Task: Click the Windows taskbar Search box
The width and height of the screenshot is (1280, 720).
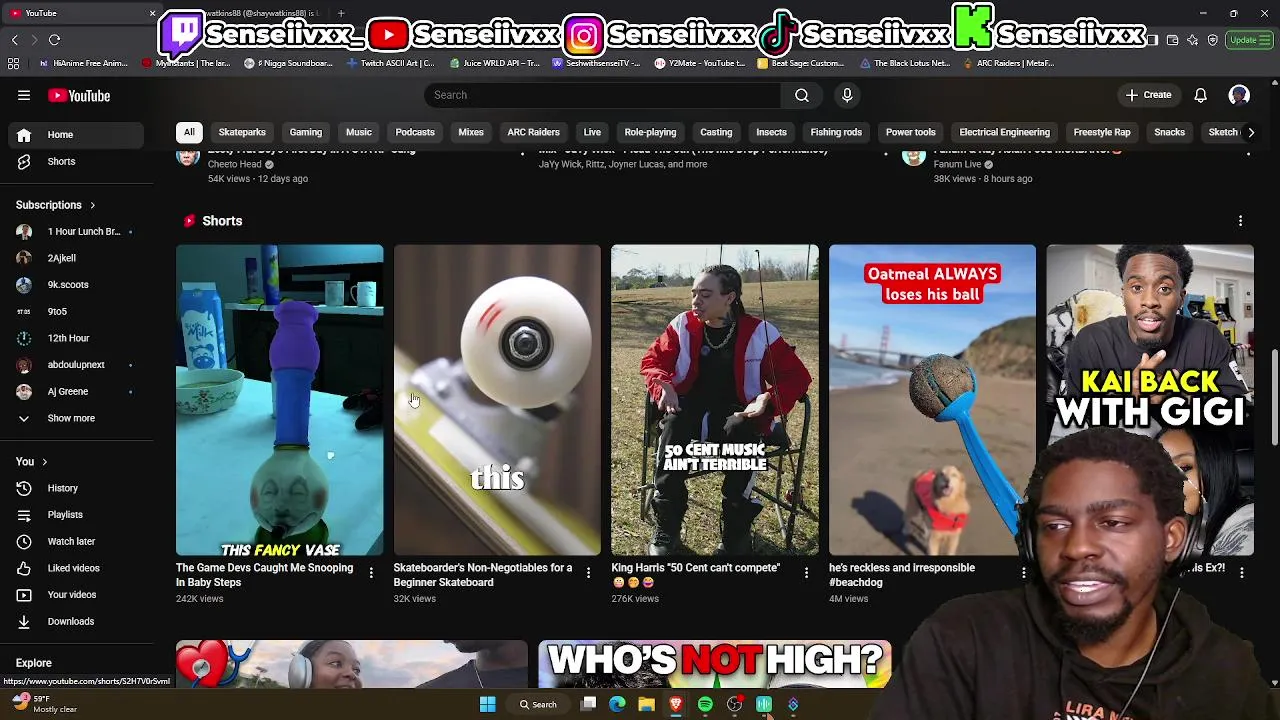Action: point(537,704)
